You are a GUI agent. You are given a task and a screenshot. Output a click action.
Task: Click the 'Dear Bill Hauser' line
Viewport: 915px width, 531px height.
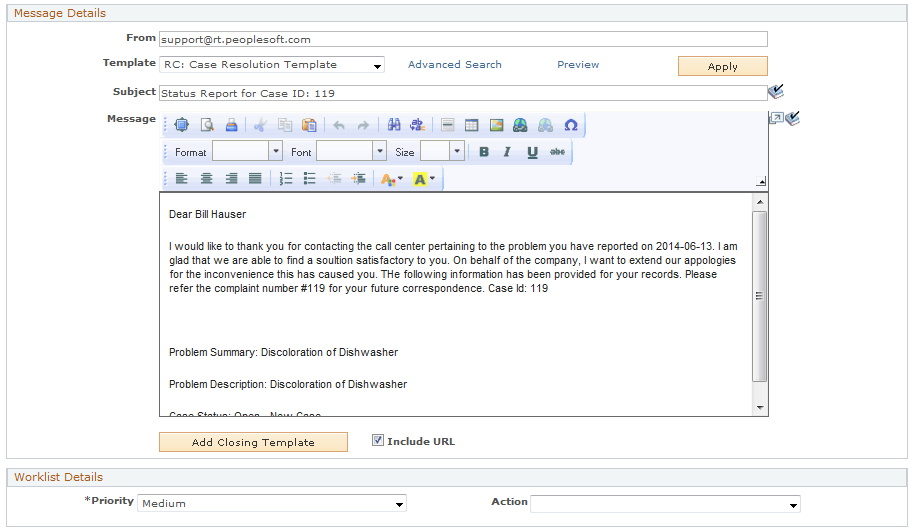point(208,214)
